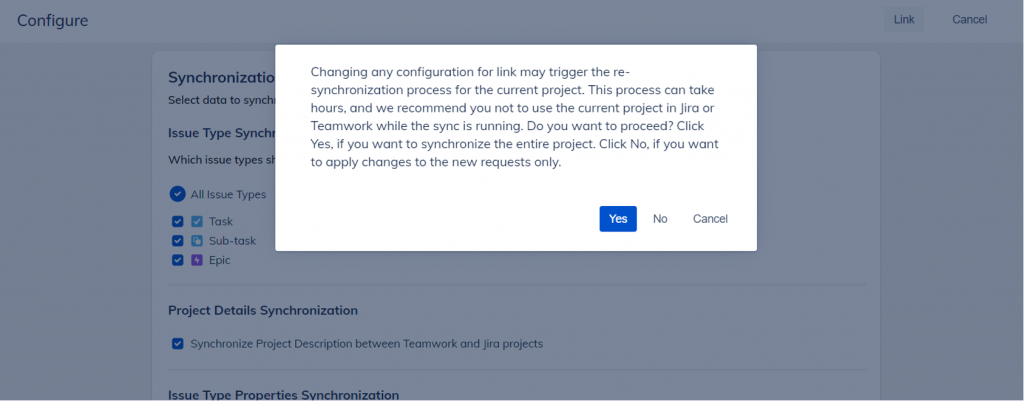This screenshot has width=1024, height=401.
Task: Click Cancel in the Configure header bar
Action: point(969,20)
